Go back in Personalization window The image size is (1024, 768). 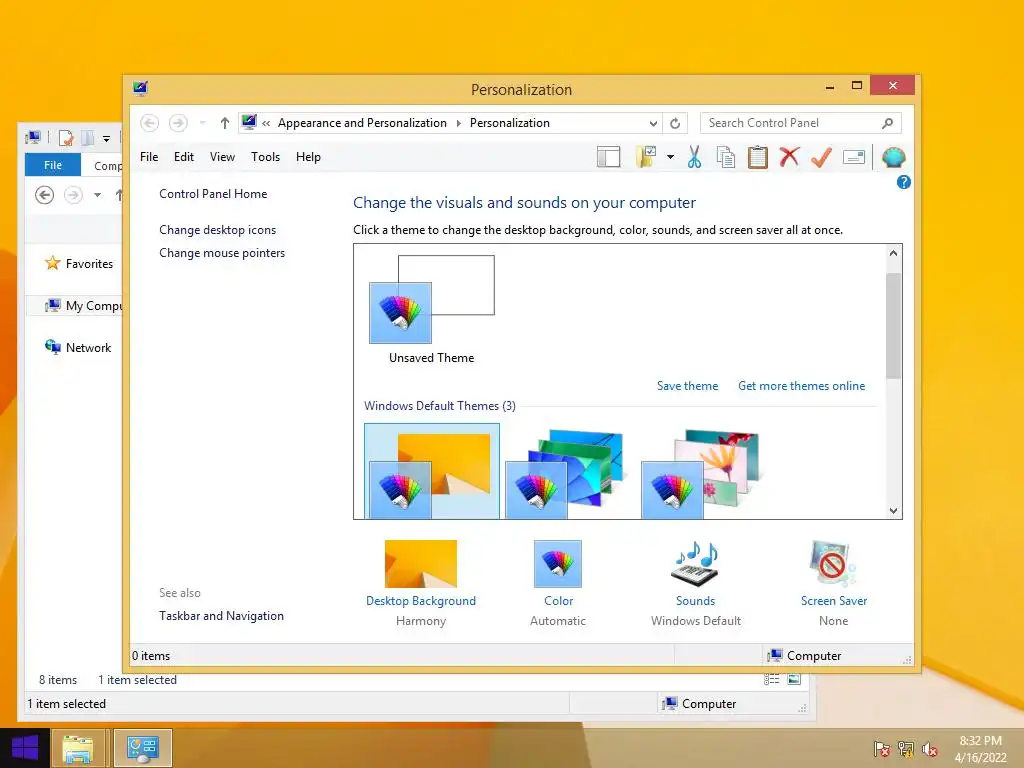[150, 123]
